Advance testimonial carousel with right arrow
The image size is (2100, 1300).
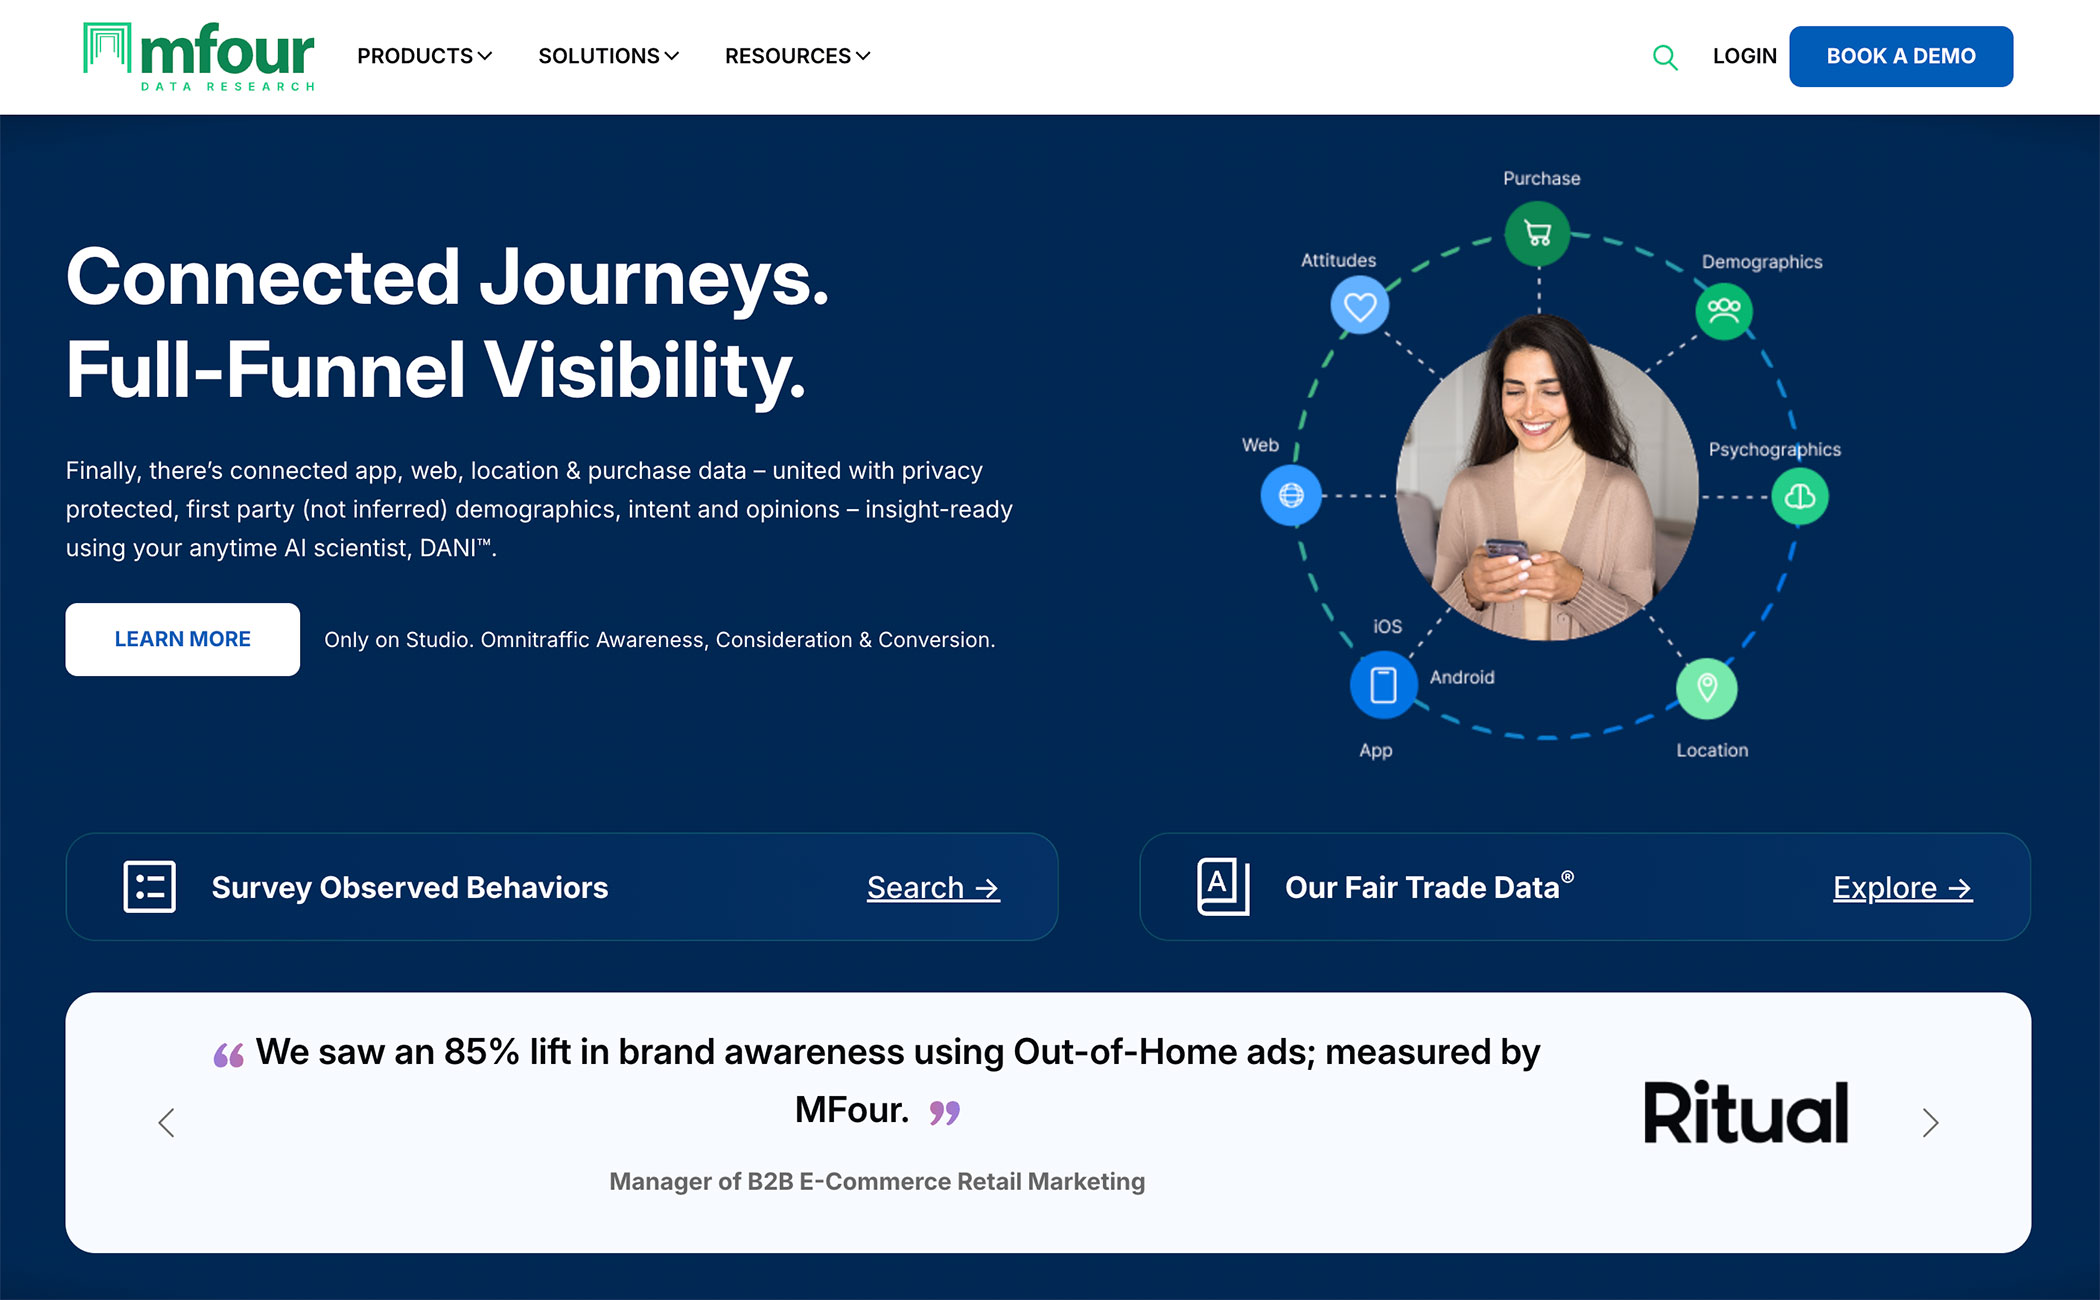point(1930,1122)
